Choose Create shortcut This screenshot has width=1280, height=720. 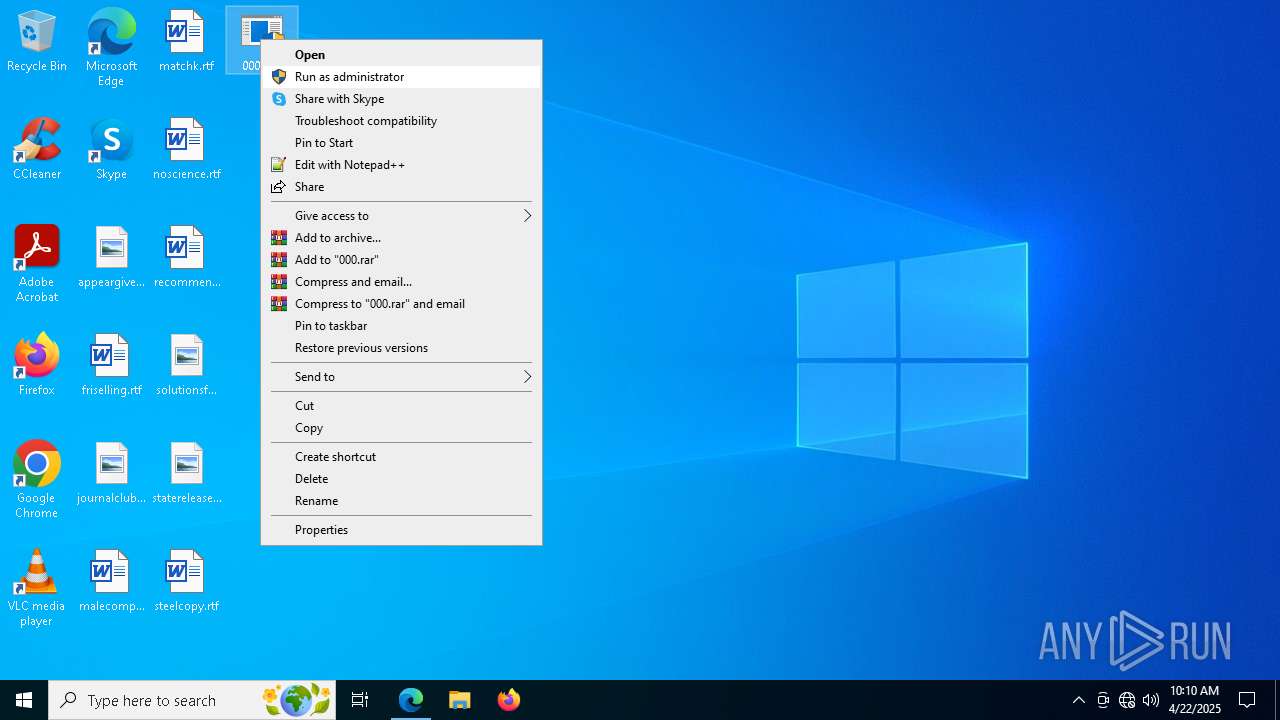[401, 457]
